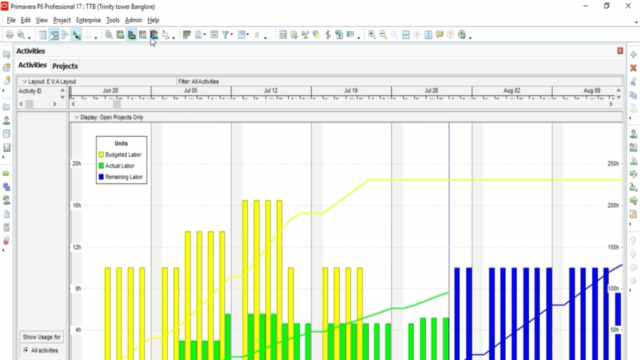Screen dimensions: 640x360
Task: Open the Help menu
Action: [x=153, y=20]
